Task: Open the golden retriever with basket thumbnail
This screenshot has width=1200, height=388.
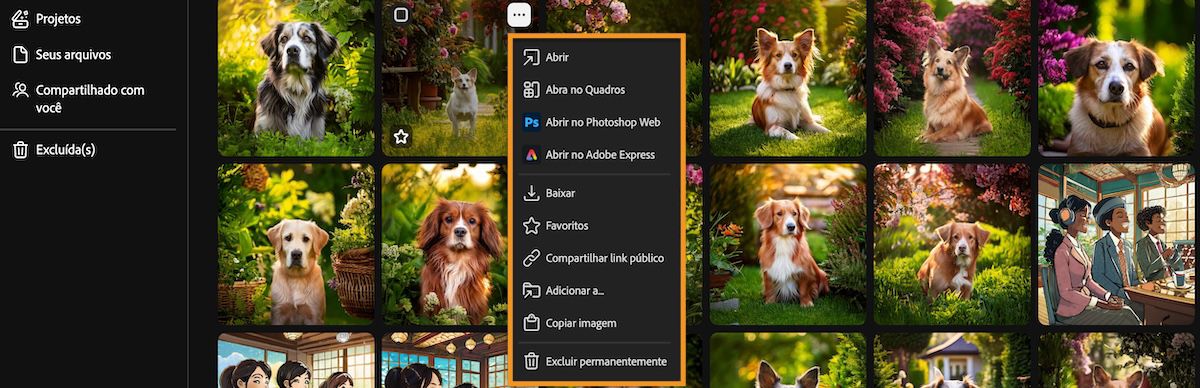Action: 296,245
